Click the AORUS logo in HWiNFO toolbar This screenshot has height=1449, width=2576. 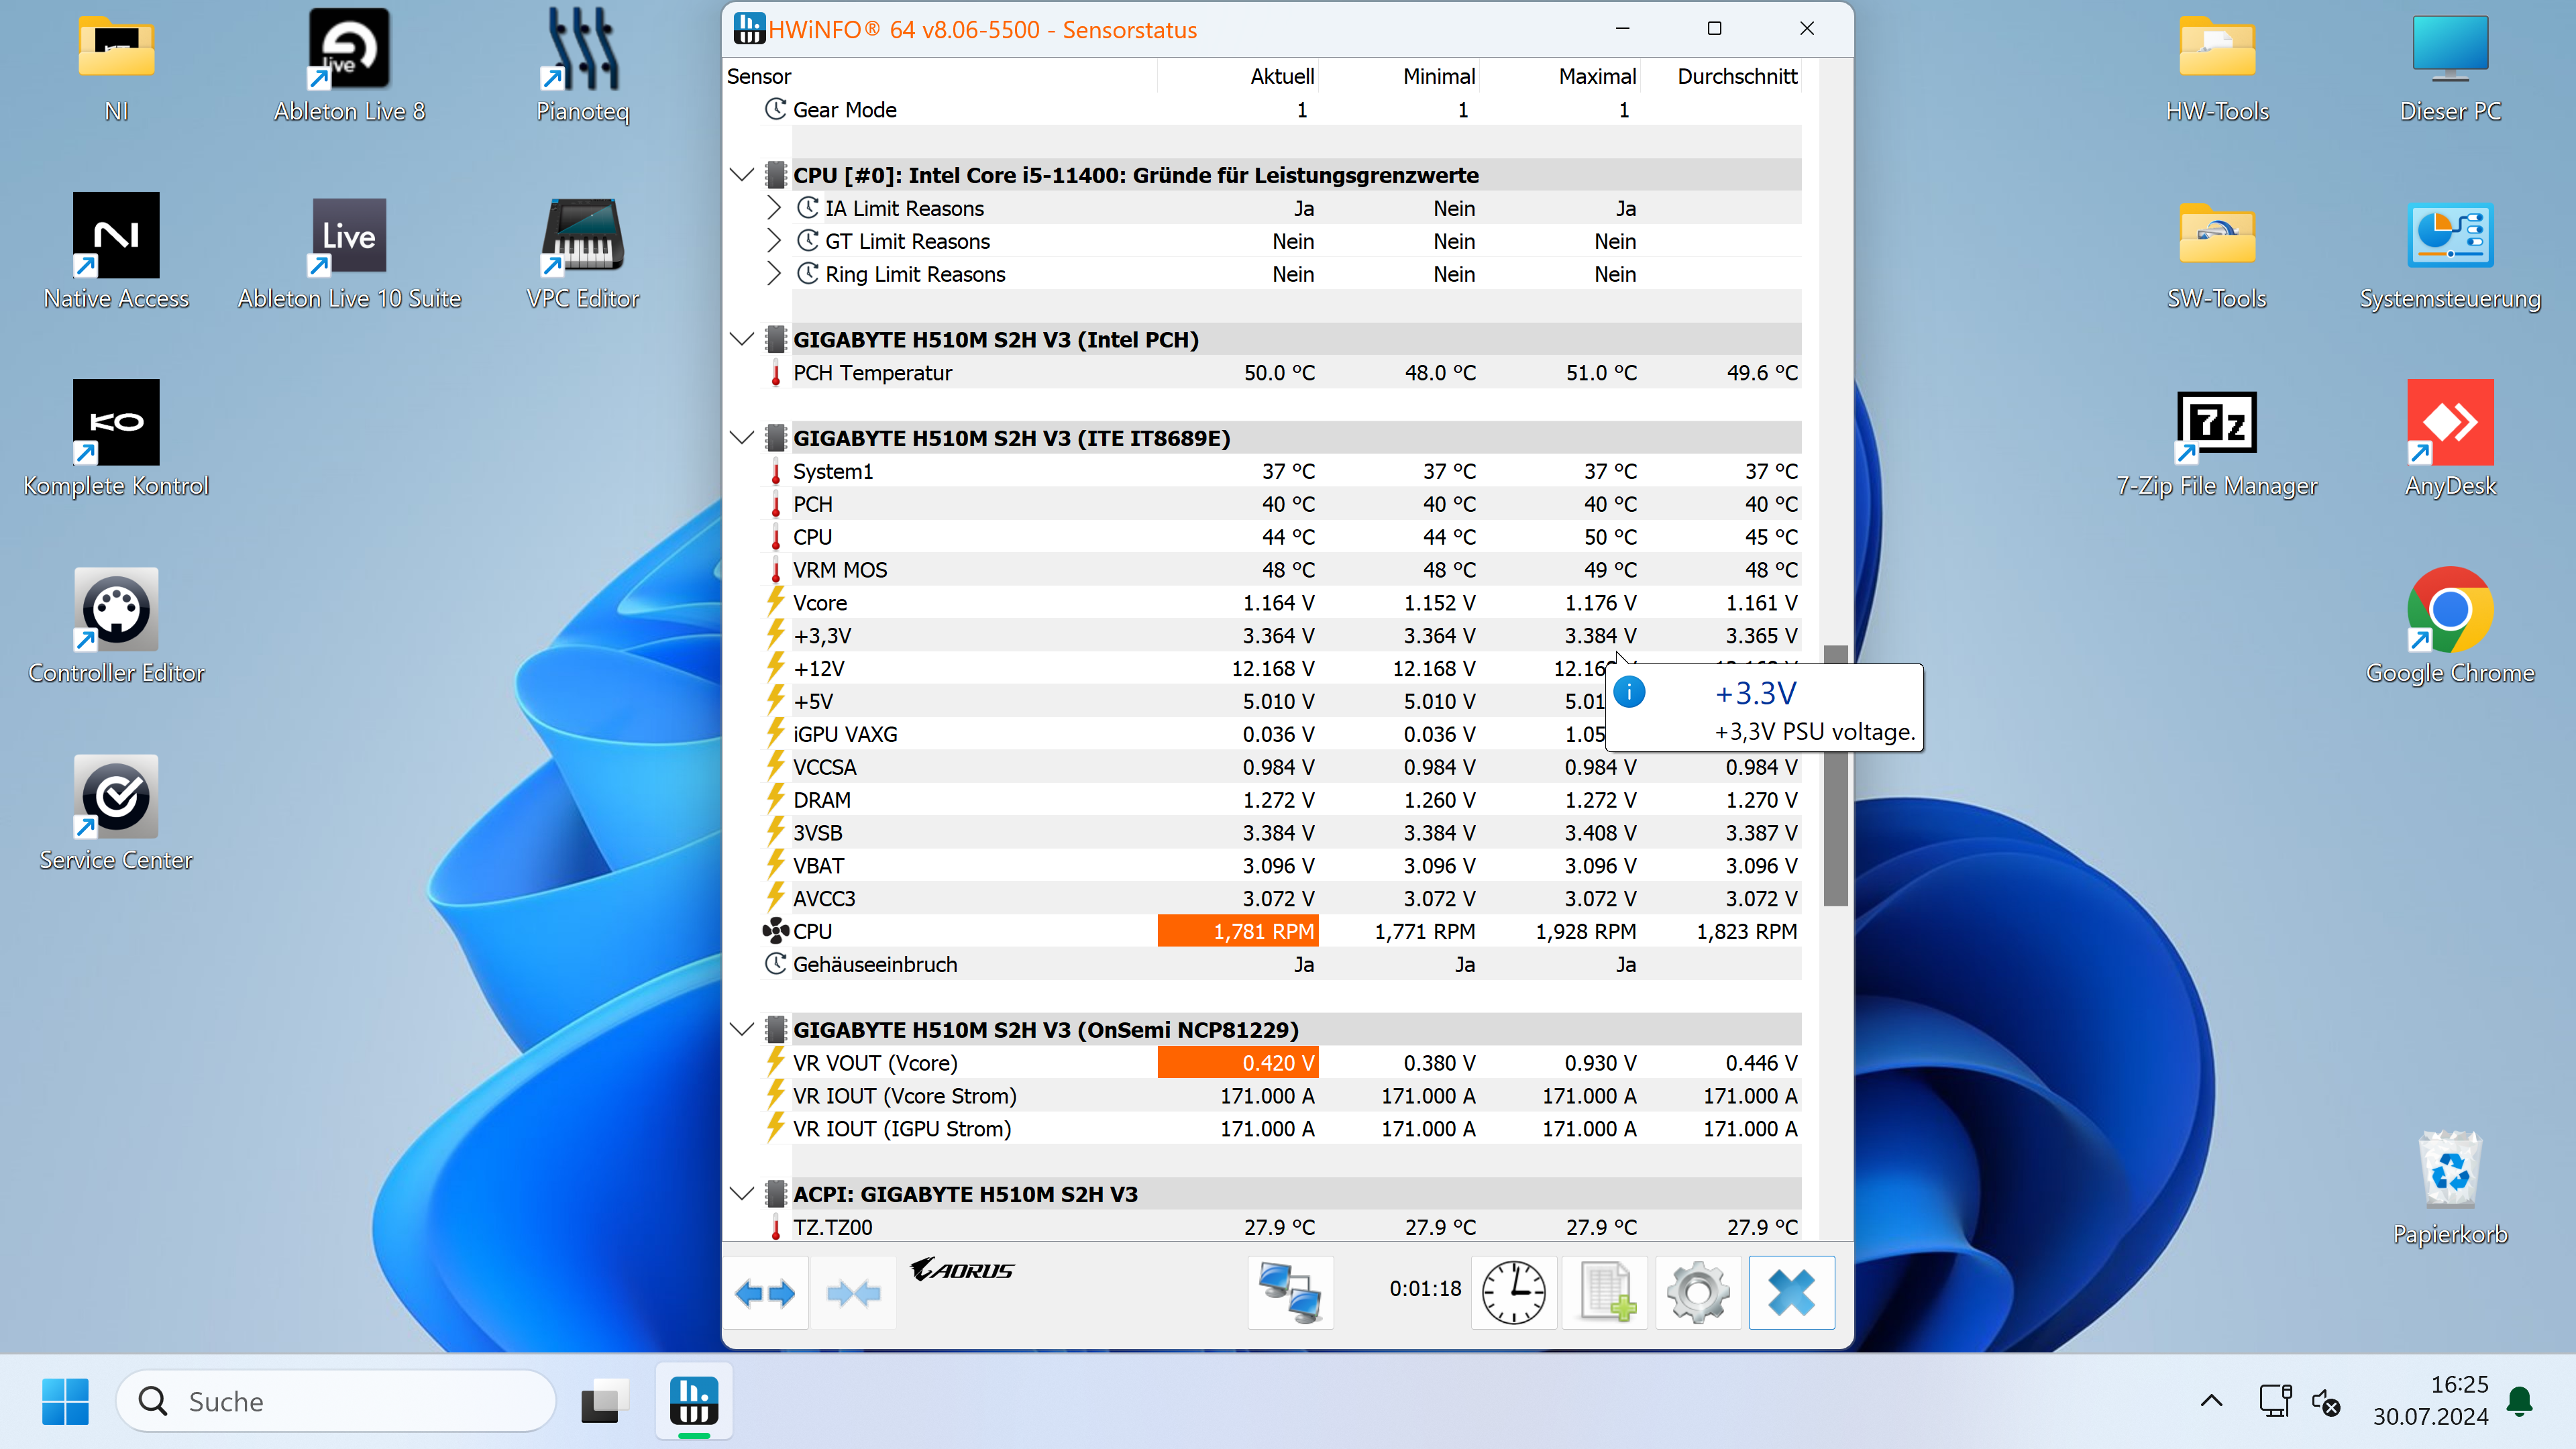coord(962,1269)
